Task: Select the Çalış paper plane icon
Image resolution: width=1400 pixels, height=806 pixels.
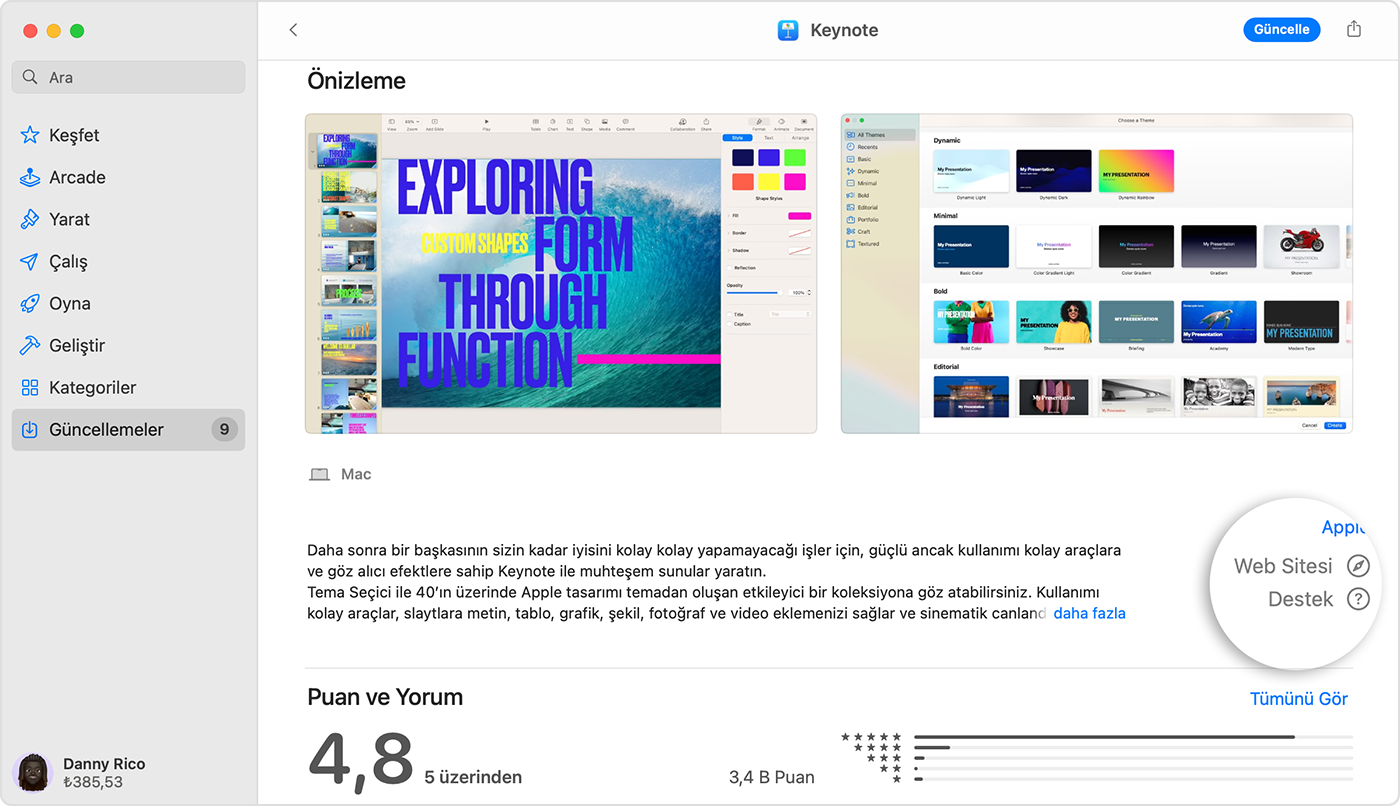Action: 30,261
